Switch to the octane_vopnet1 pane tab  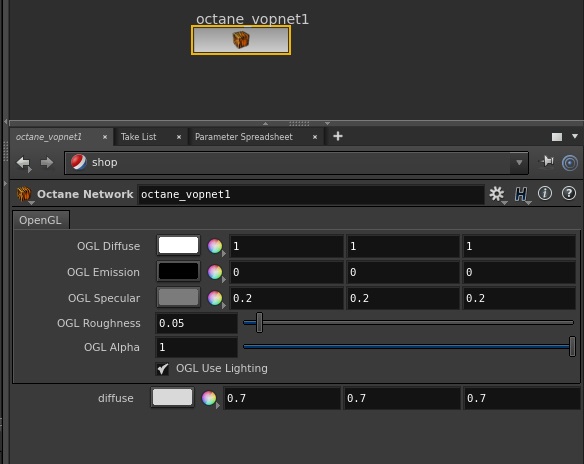[x=49, y=137]
